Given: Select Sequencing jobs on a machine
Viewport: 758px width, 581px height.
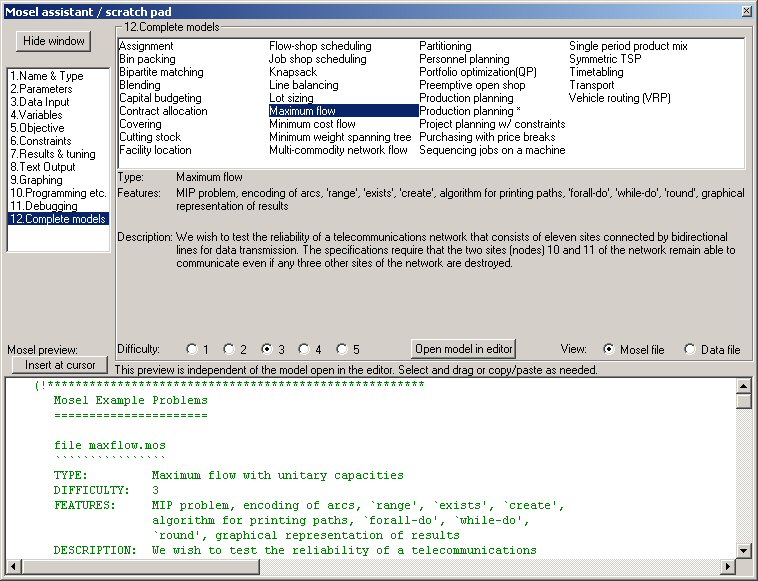Looking at the screenshot, I should coord(492,150).
